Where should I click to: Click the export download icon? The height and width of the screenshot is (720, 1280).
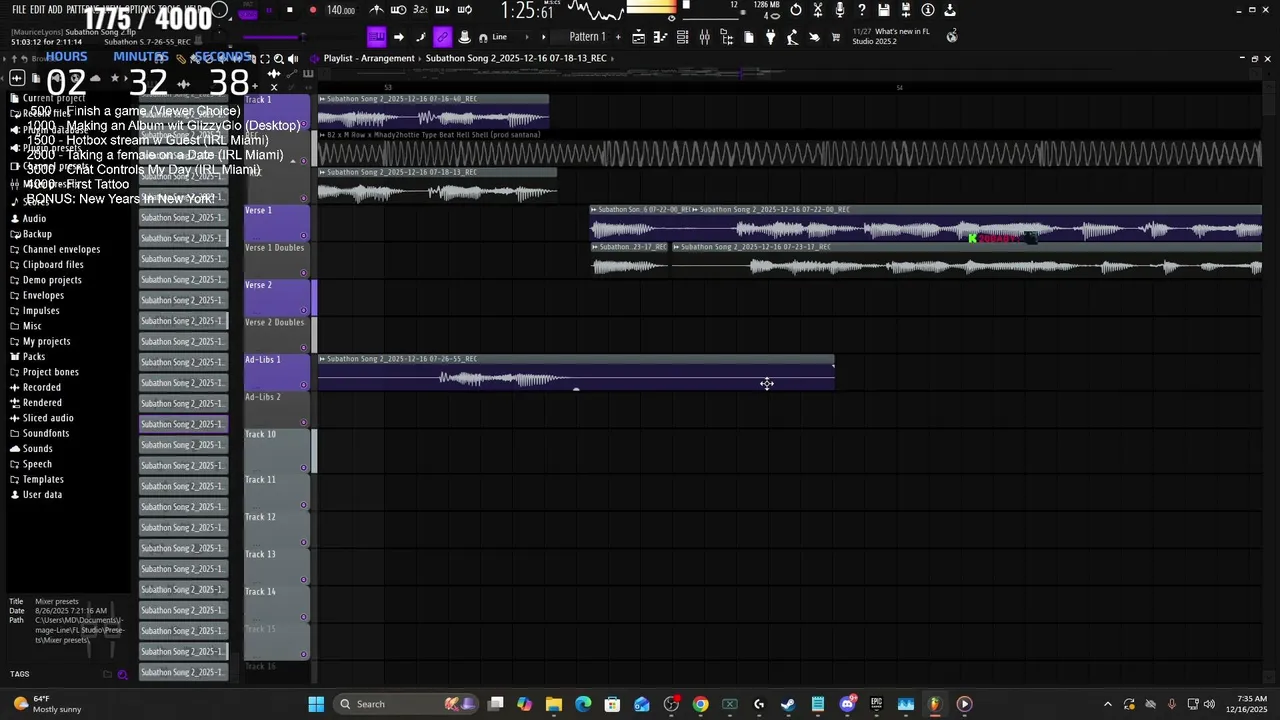tap(950, 10)
